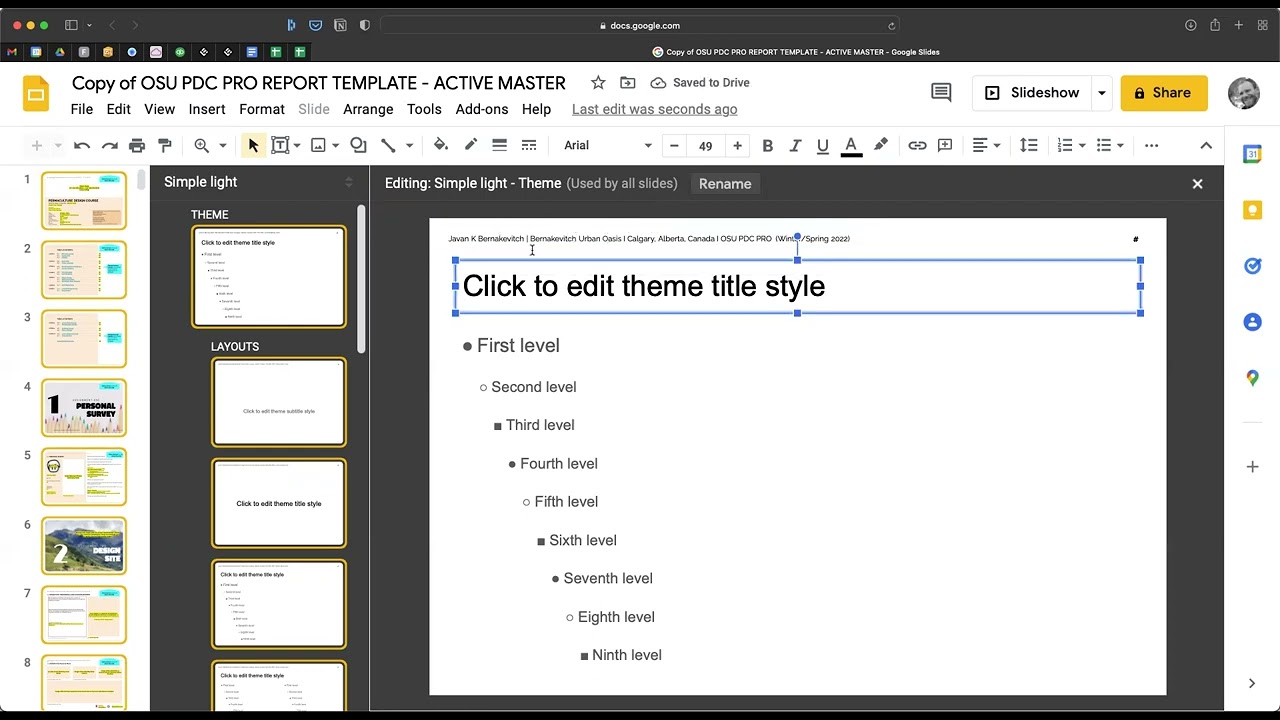Open Last edit was seconds ago link
The height and width of the screenshot is (720, 1280).
tap(654, 109)
